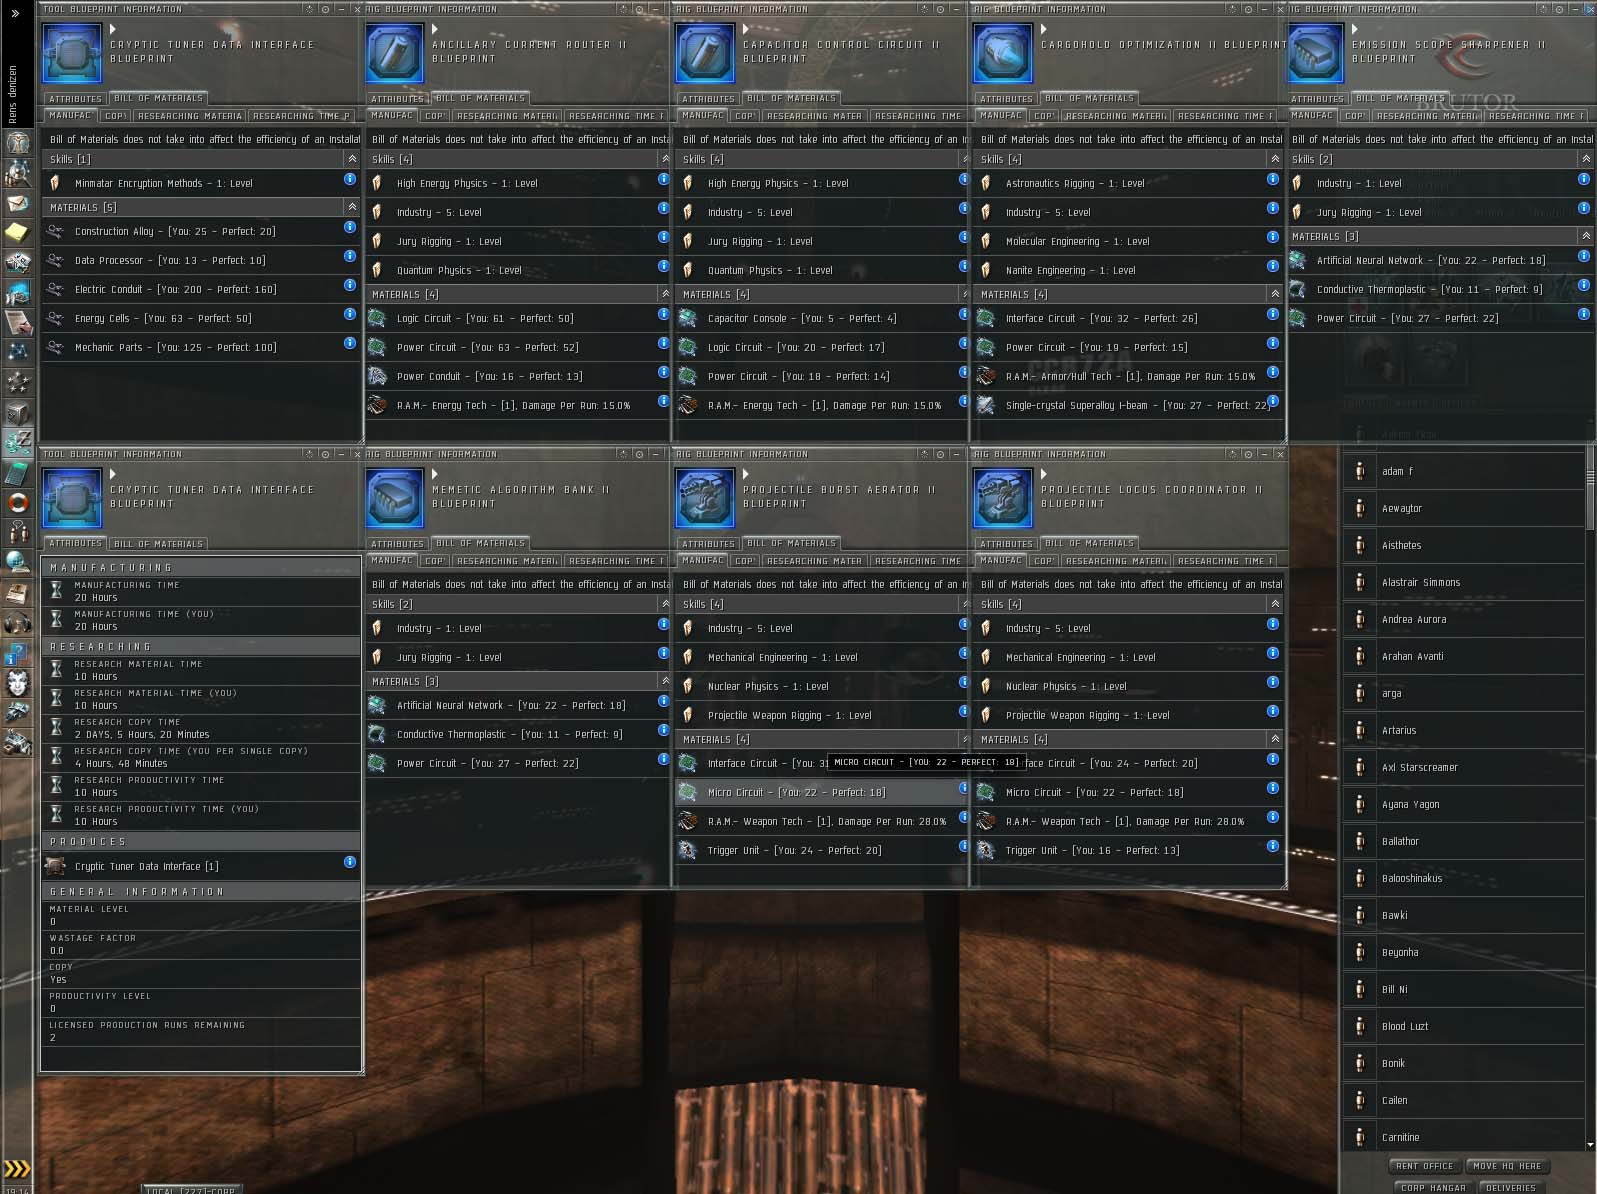Select Copy tab in Ancillary Current Router window
The image size is (1597, 1194).
point(434,116)
